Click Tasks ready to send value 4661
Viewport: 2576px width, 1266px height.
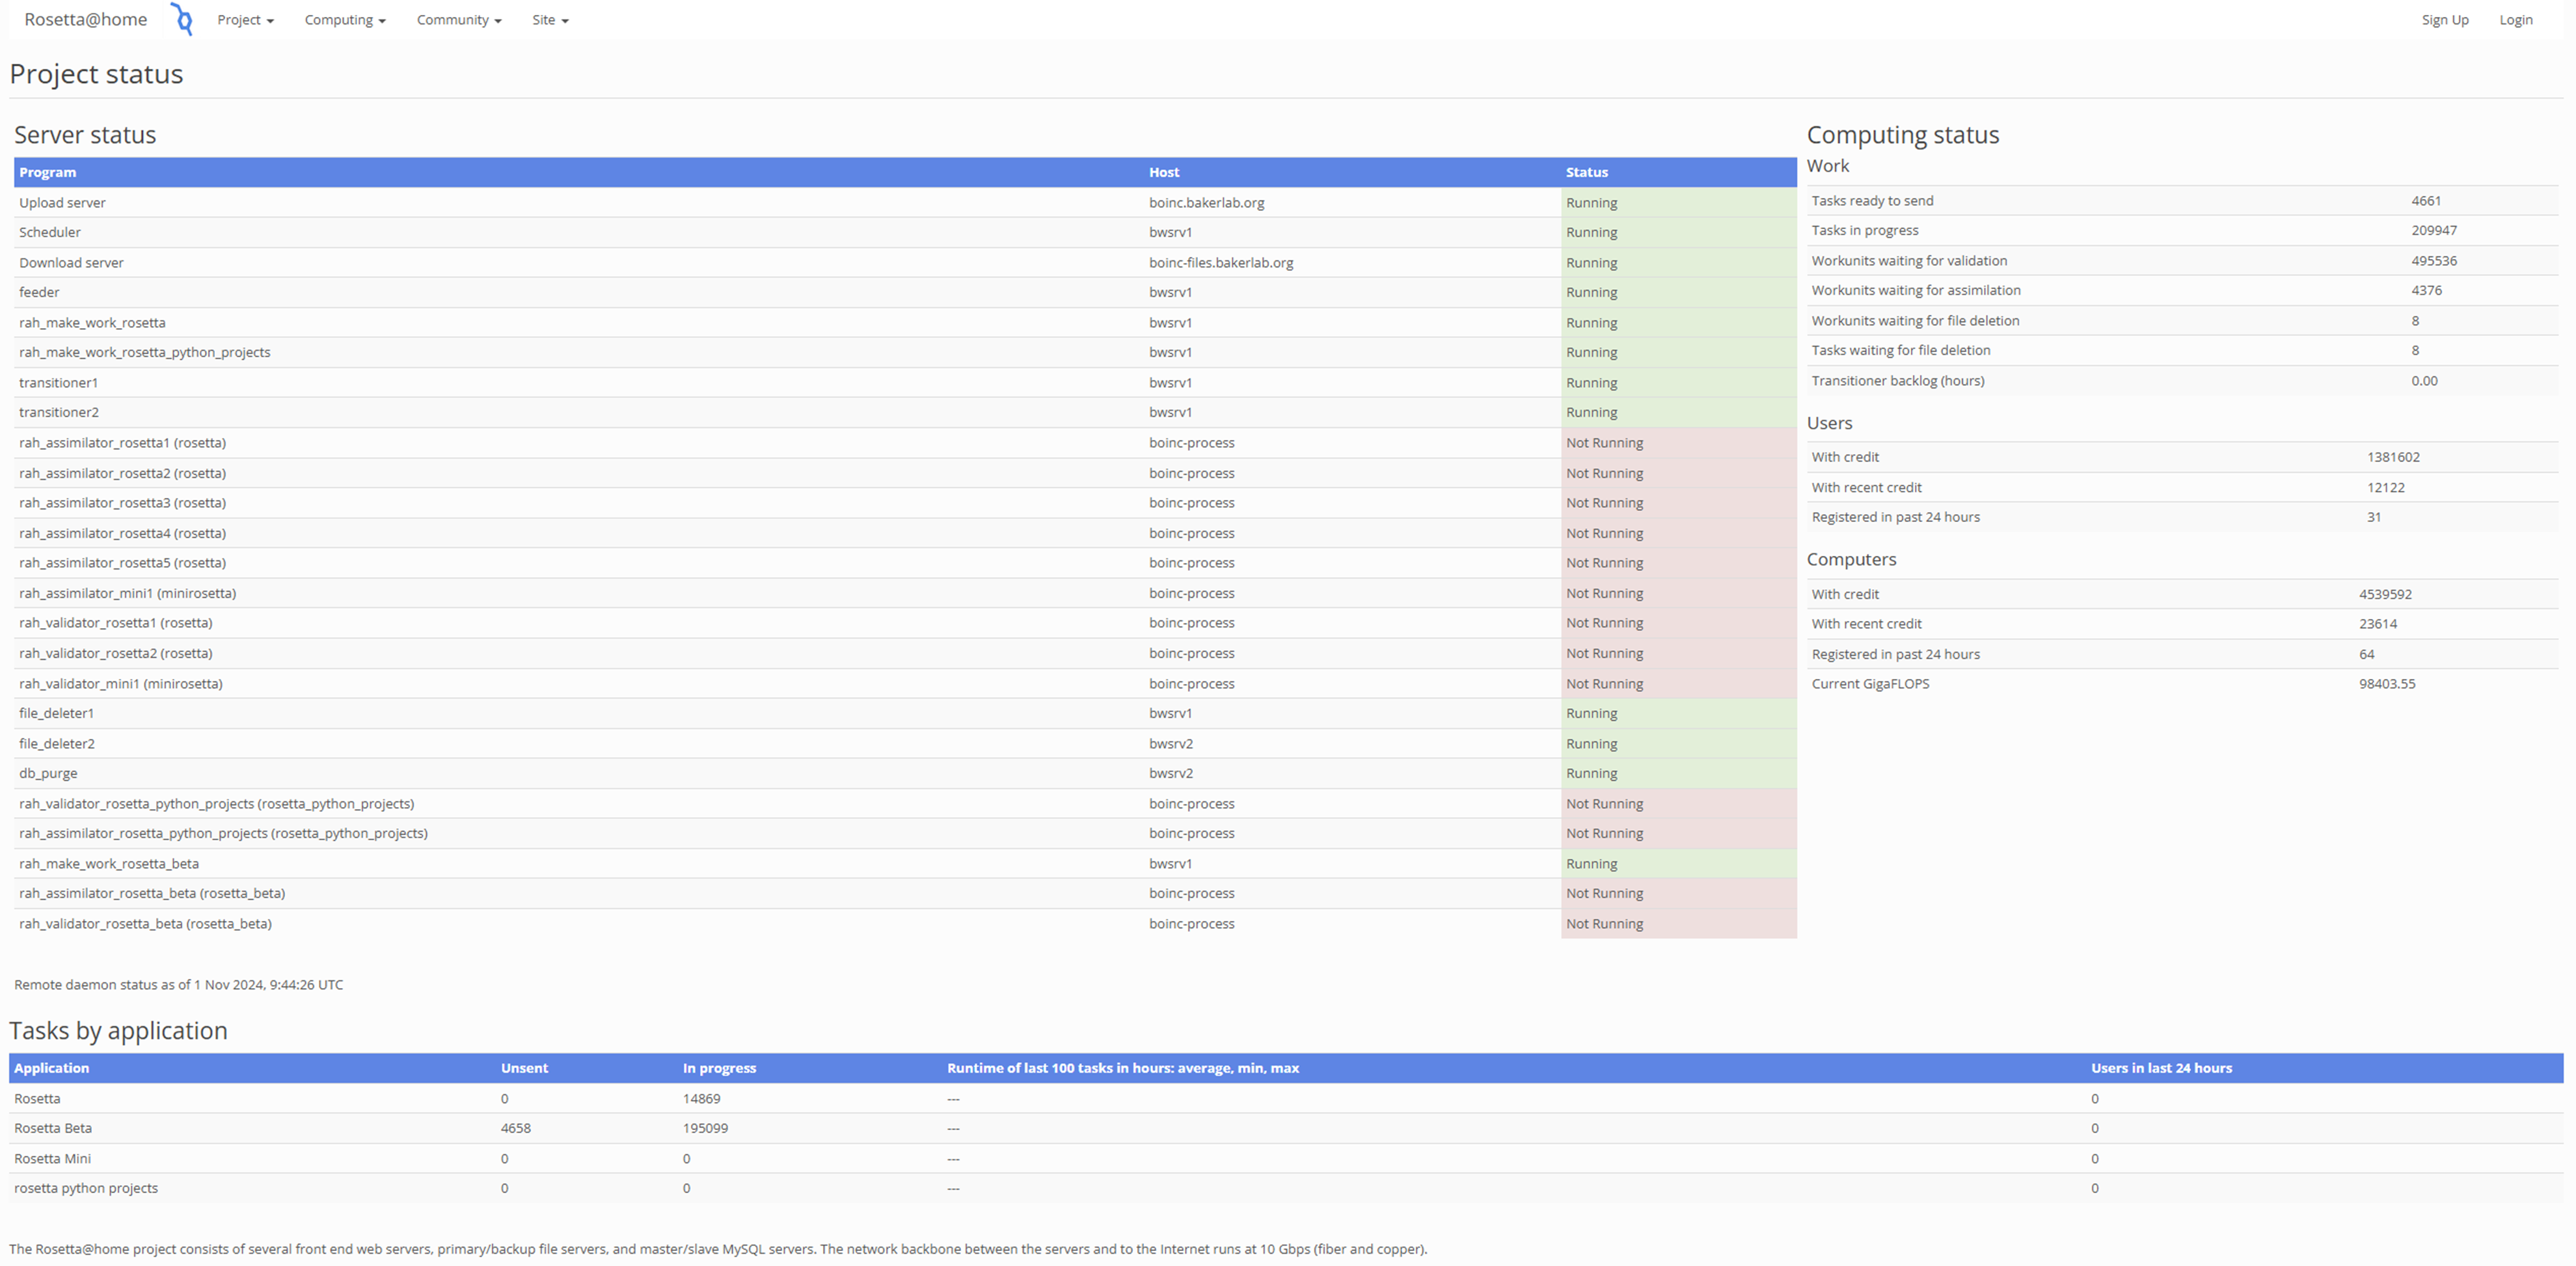coord(2425,200)
